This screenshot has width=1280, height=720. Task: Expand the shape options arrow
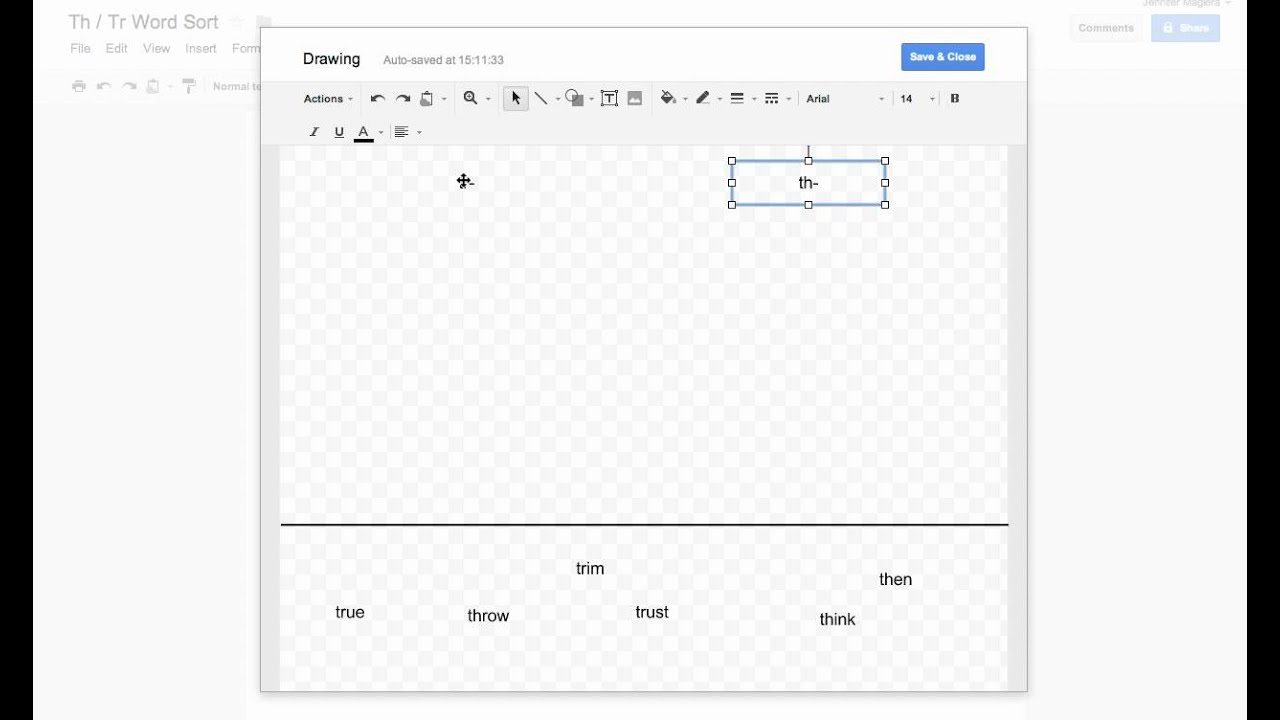[x=591, y=99]
